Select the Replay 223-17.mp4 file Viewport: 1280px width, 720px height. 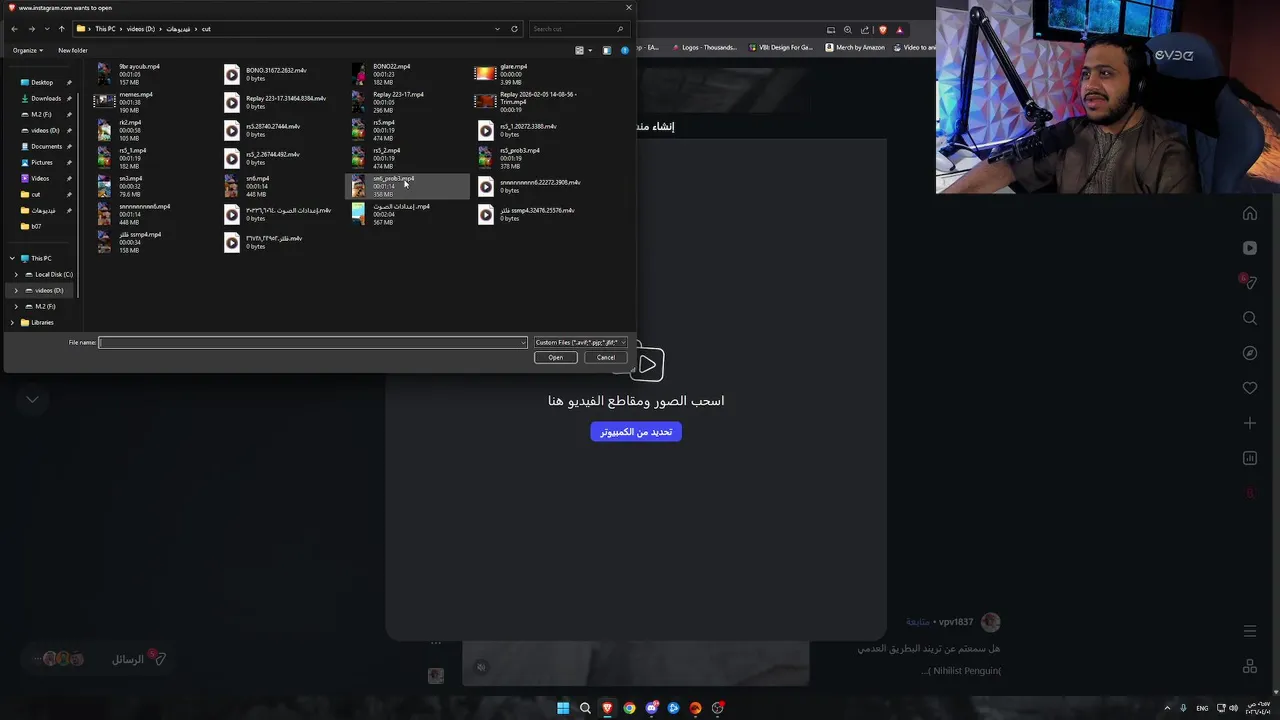tap(388, 102)
